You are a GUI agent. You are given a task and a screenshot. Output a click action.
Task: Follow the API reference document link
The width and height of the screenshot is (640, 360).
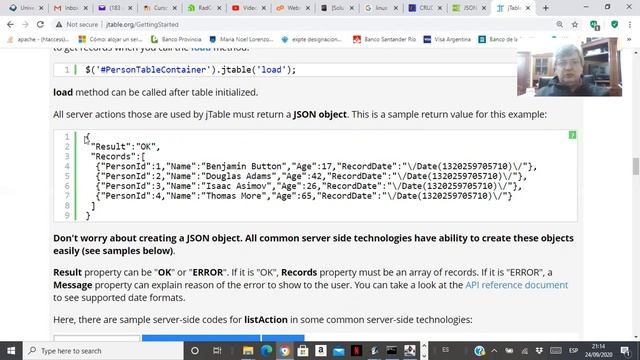(516, 285)
